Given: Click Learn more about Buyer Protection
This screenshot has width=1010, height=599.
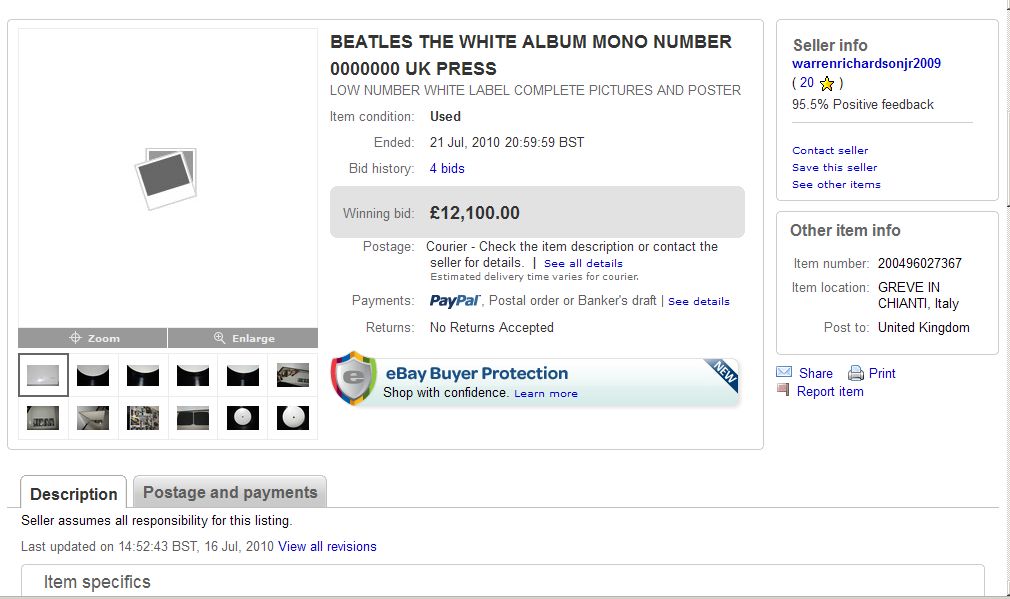Looking at the screenshot, I should click(x=545, y=394).
